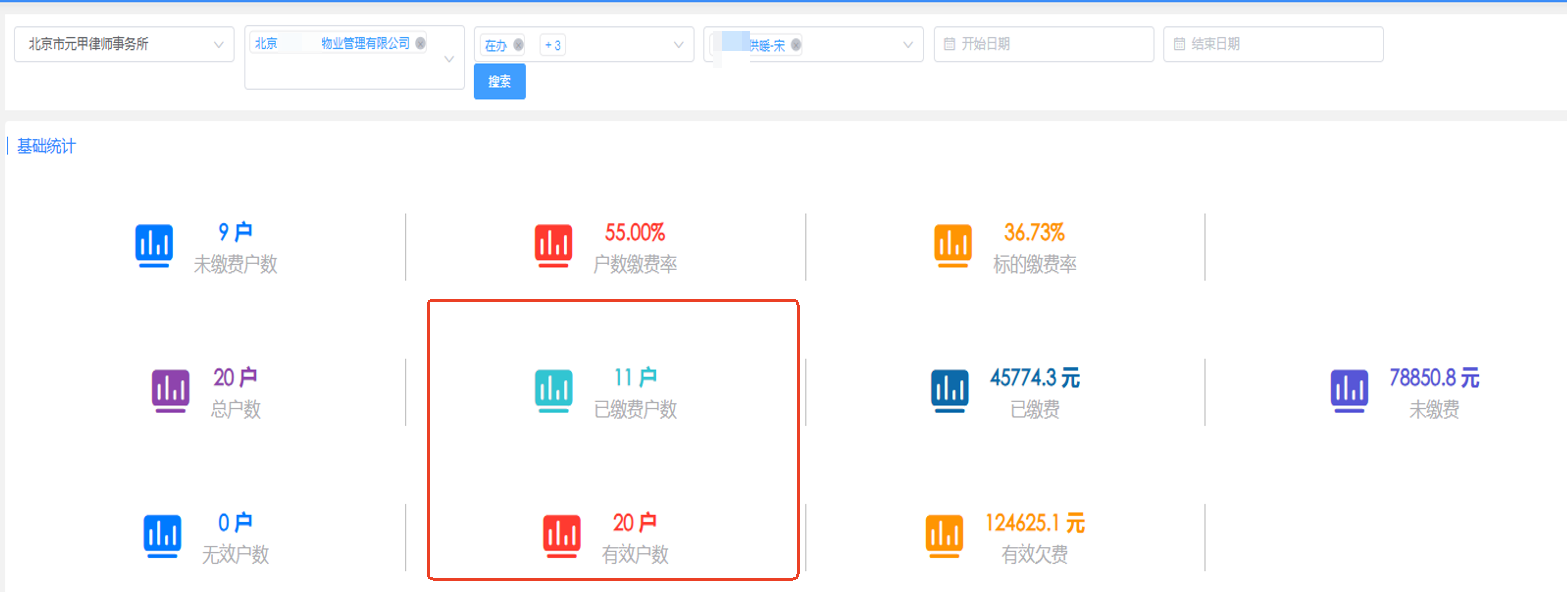The width and height of the screenshot is (1567, 592).
Task: Click the 有效欠费 orange chart icon
Action: (x=945, y=536)
